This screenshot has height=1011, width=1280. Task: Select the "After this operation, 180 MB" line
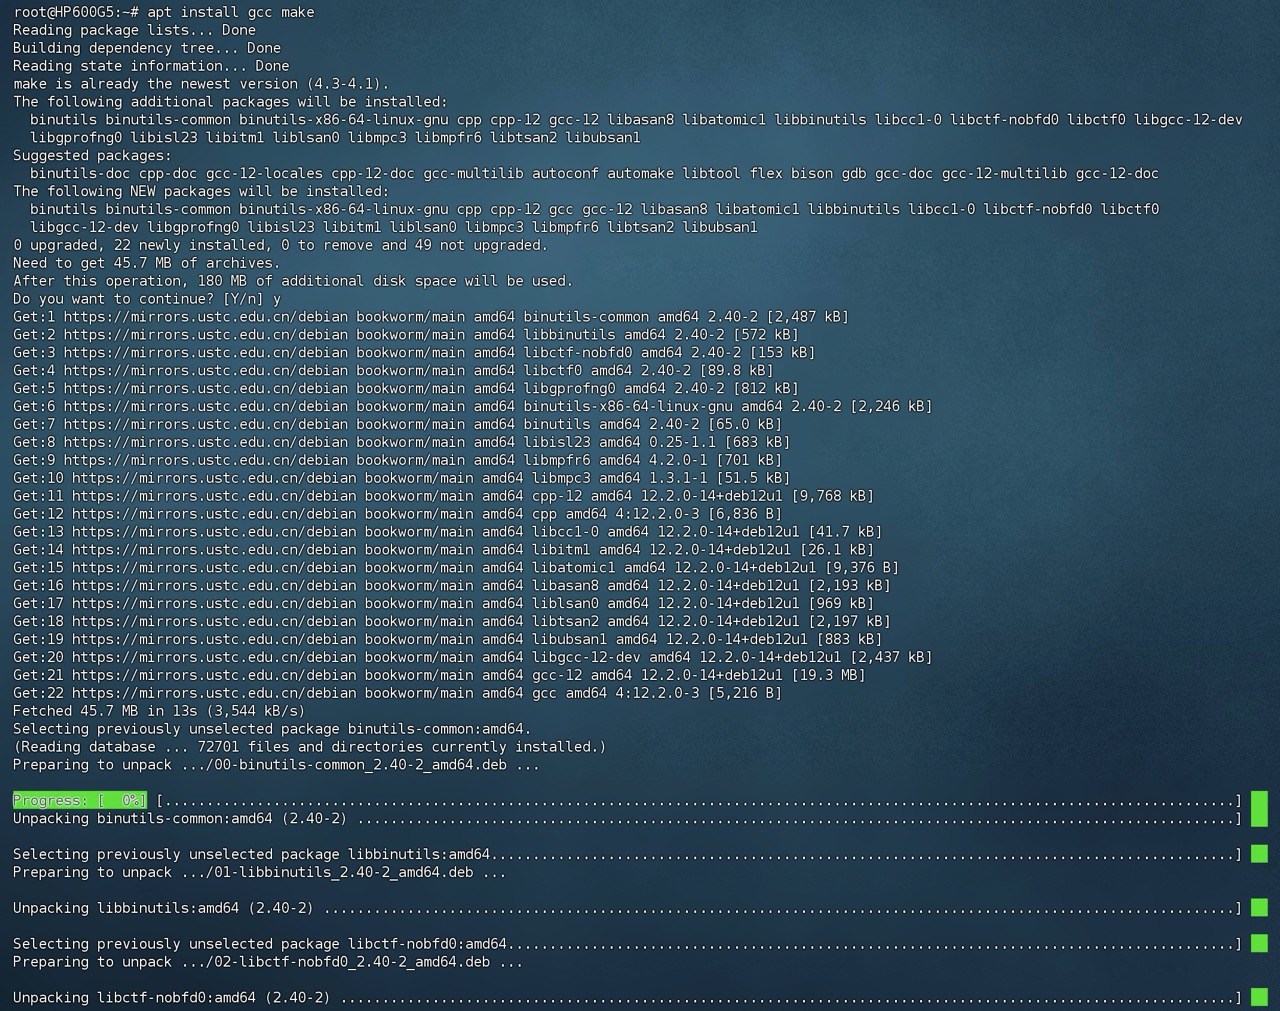pos(293,281)
